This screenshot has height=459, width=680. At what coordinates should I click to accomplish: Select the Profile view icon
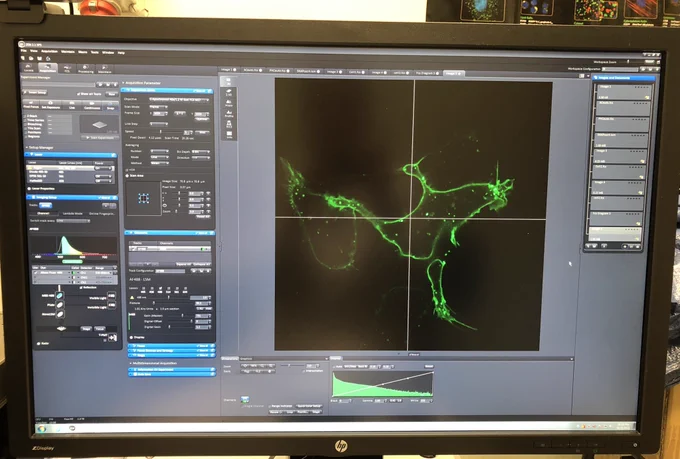(x=229, y=114)
